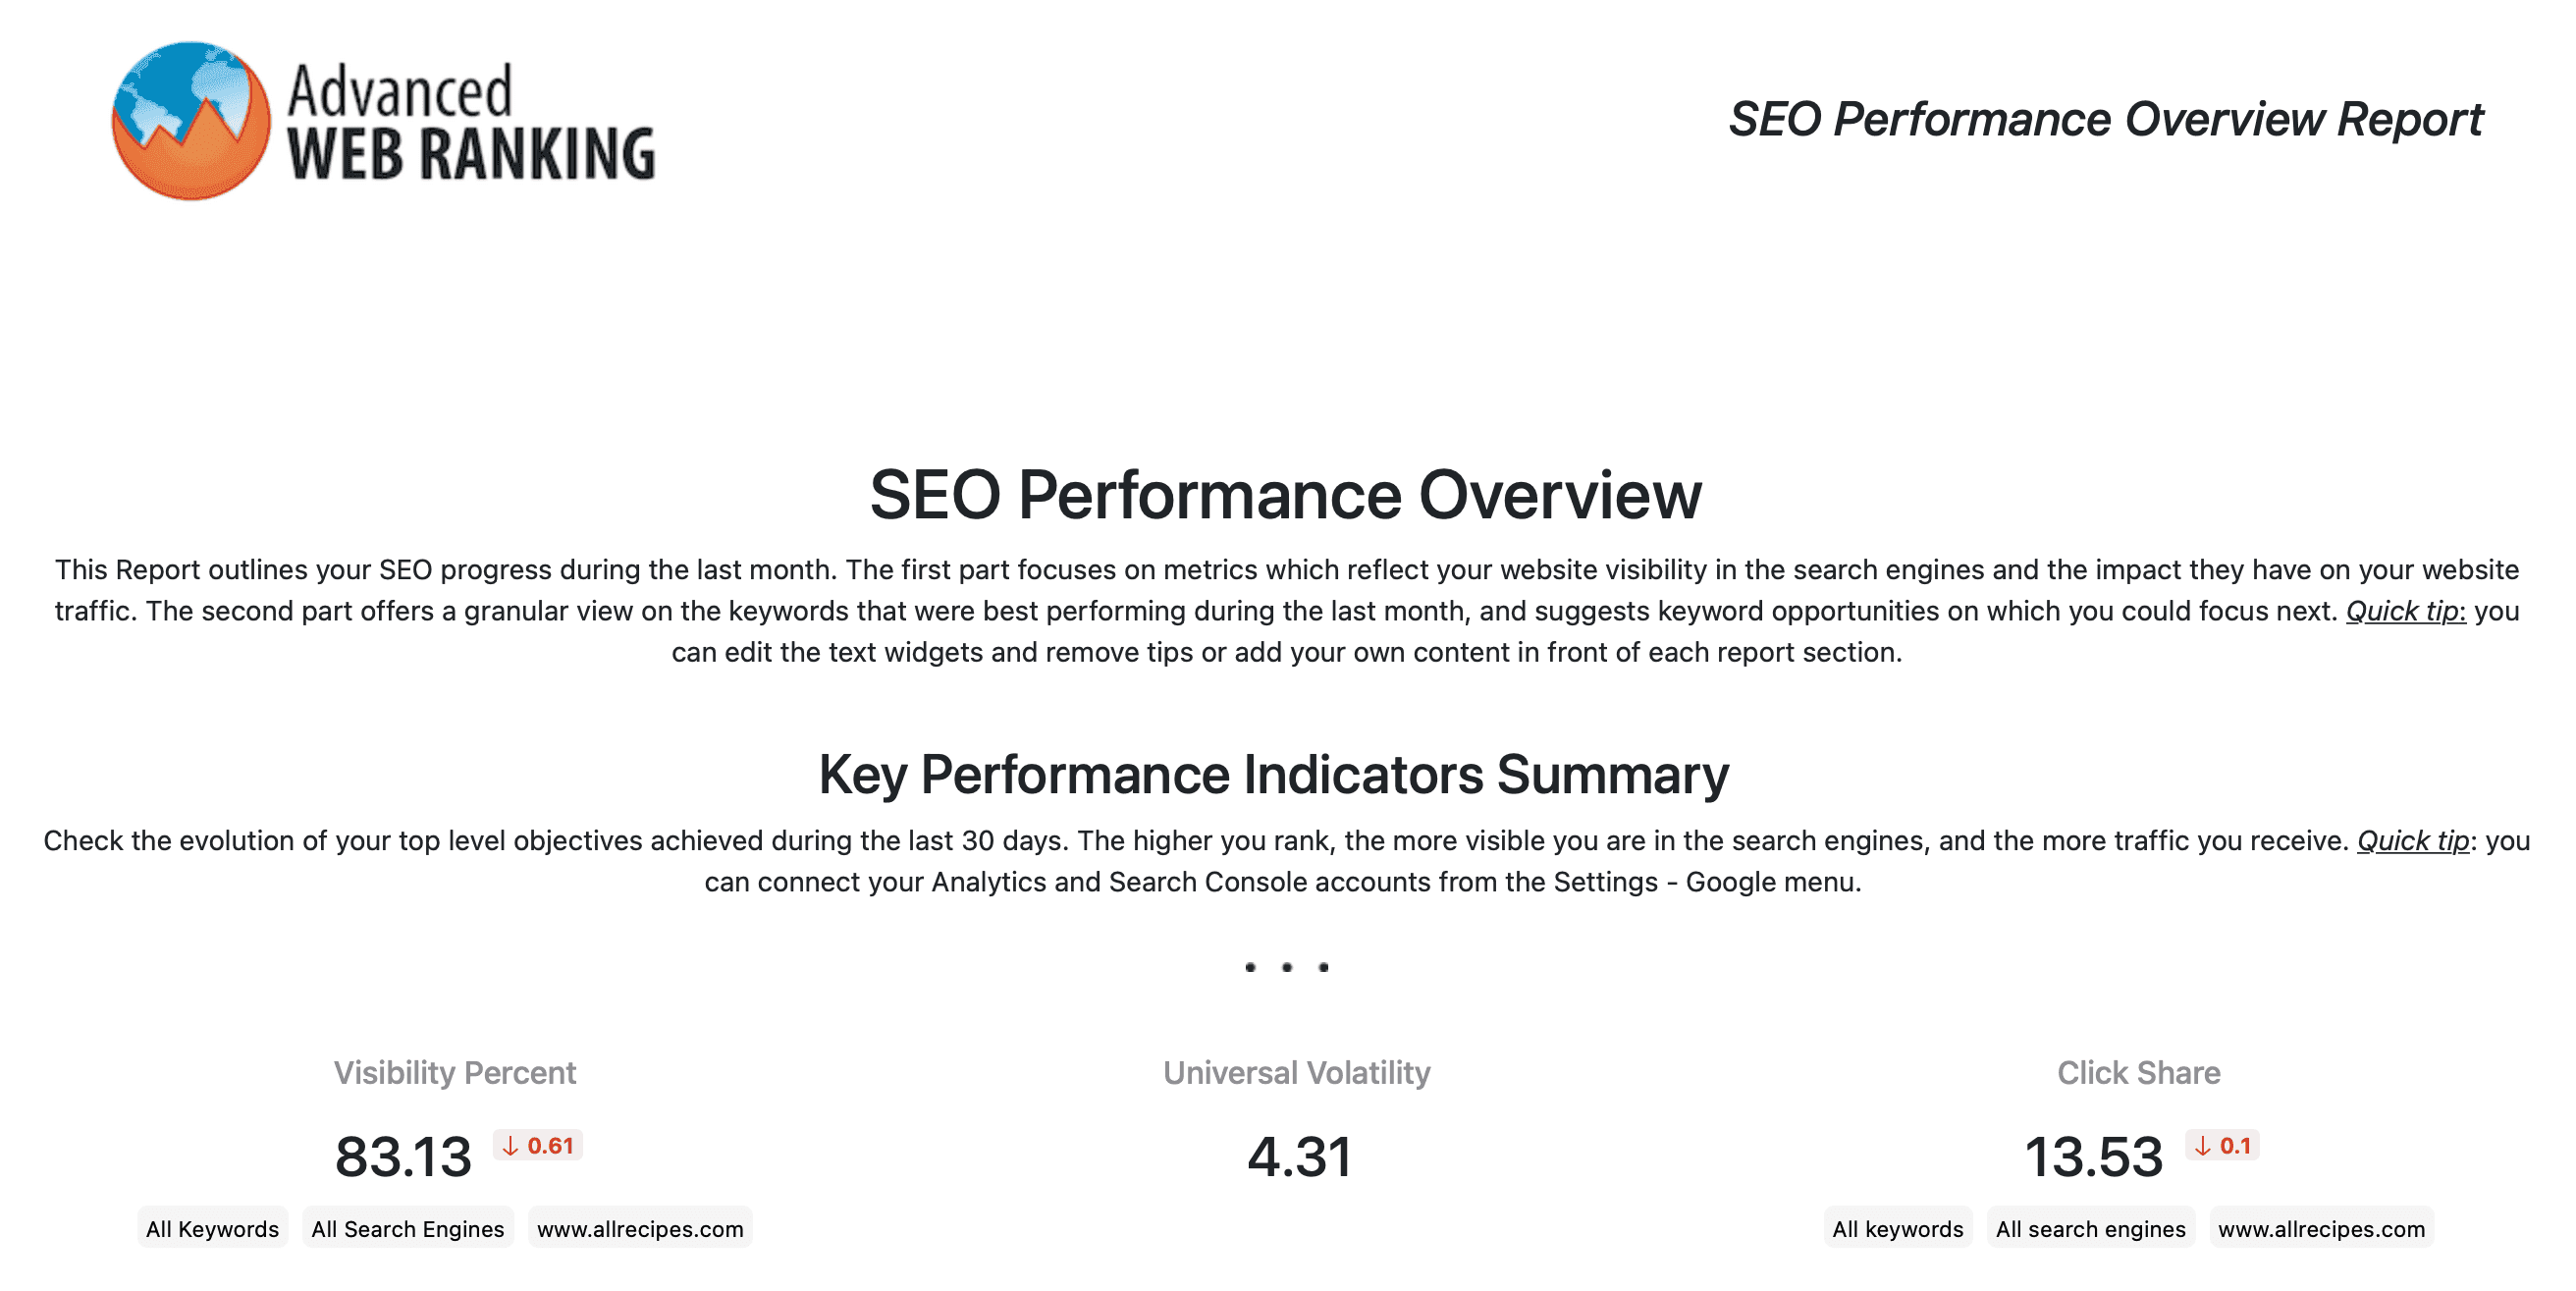Click the three-dot separator below the summary

pyautogui.click(x=1287, y=967)
